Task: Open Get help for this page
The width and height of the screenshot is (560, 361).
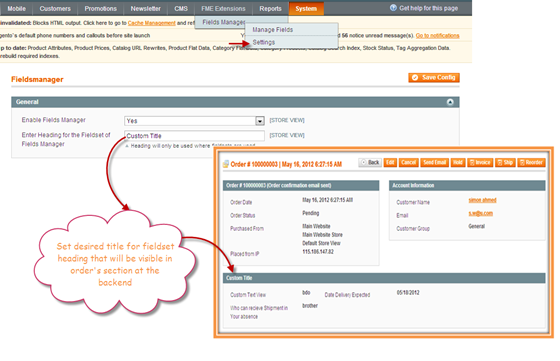Action: point(428,8)
